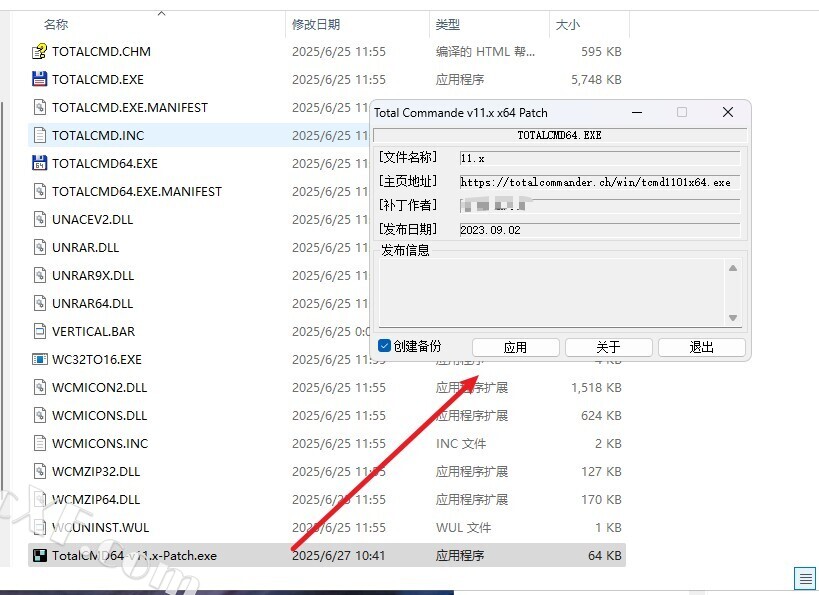The height and width of the screenshot is (595, 819).
Task: Click the TOTALCMD.INC file icon
Action: (x=40, y=135)
